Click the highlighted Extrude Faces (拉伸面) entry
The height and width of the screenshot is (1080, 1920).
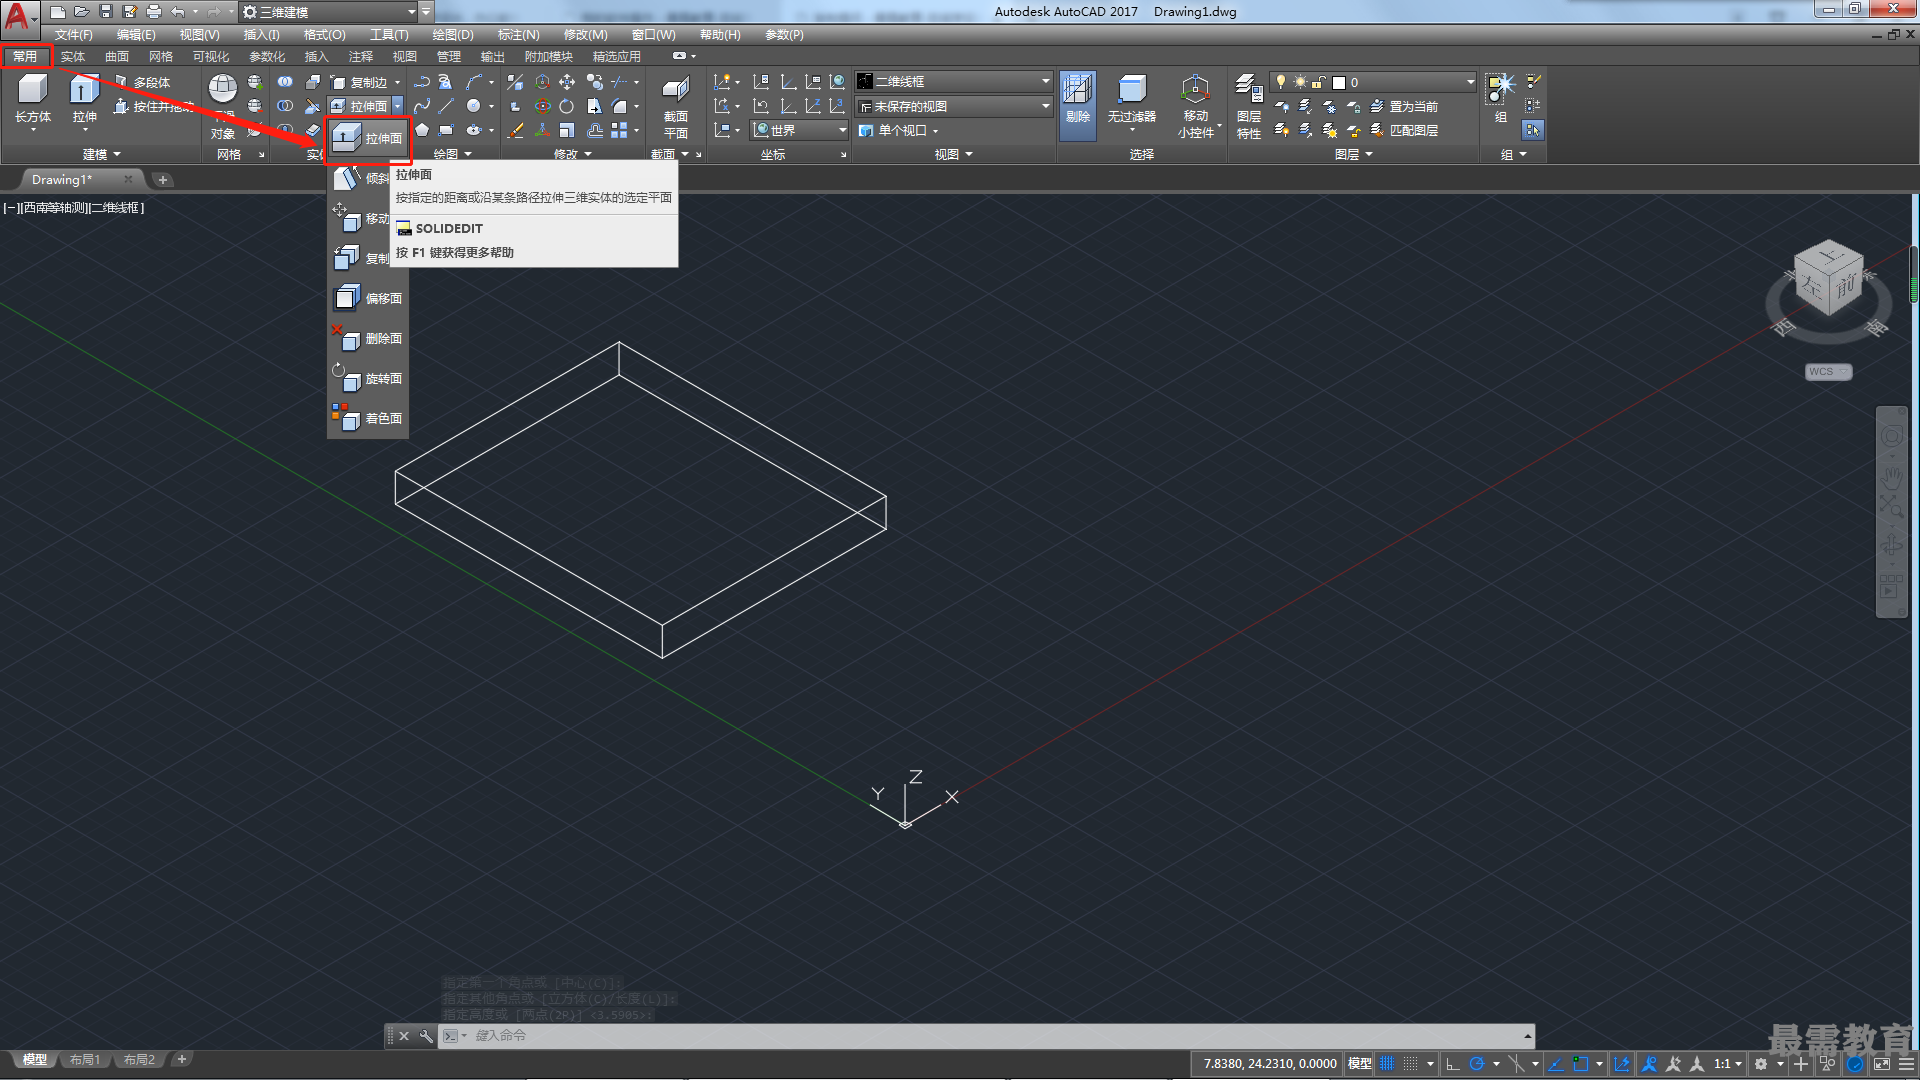tap(368, 138)
